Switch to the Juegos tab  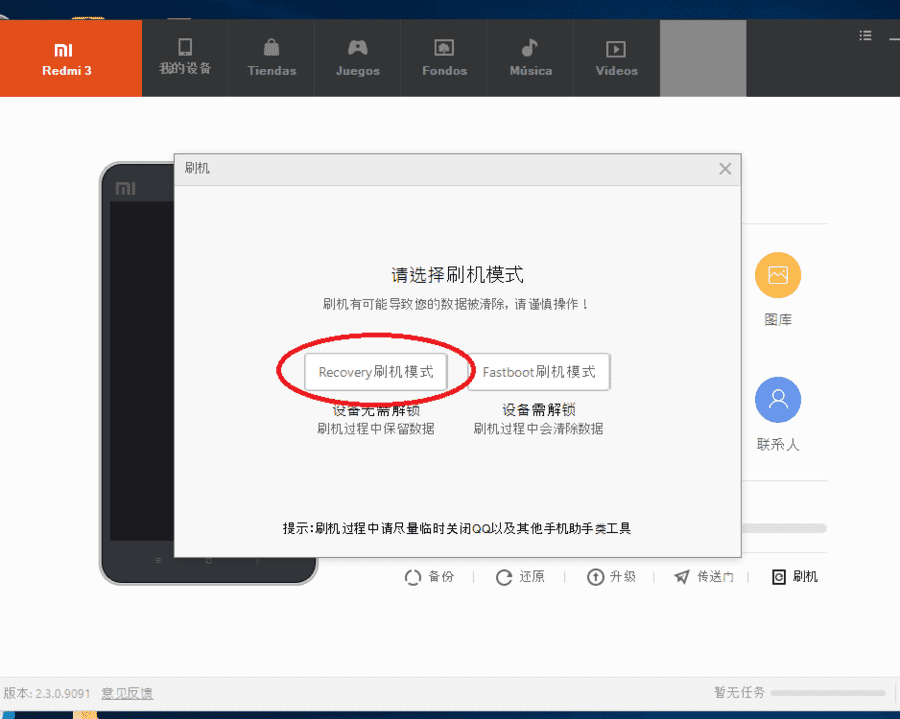coord(358,59)
